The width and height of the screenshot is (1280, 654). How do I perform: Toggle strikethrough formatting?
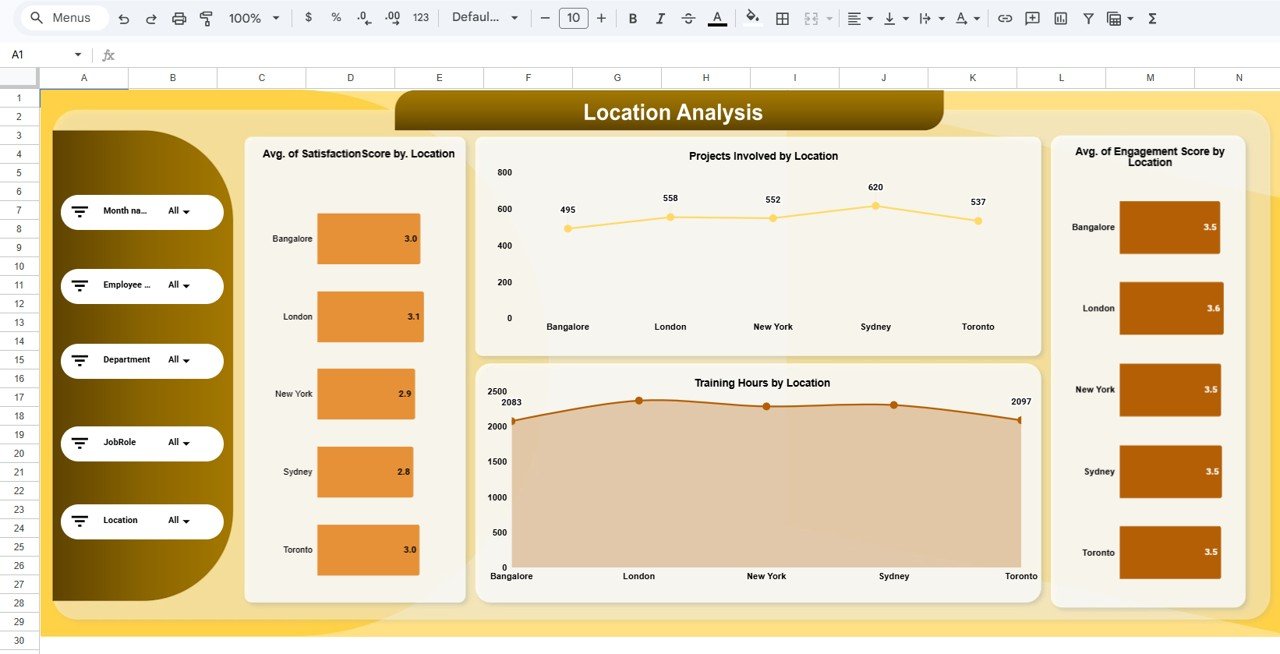click(688, 18)
